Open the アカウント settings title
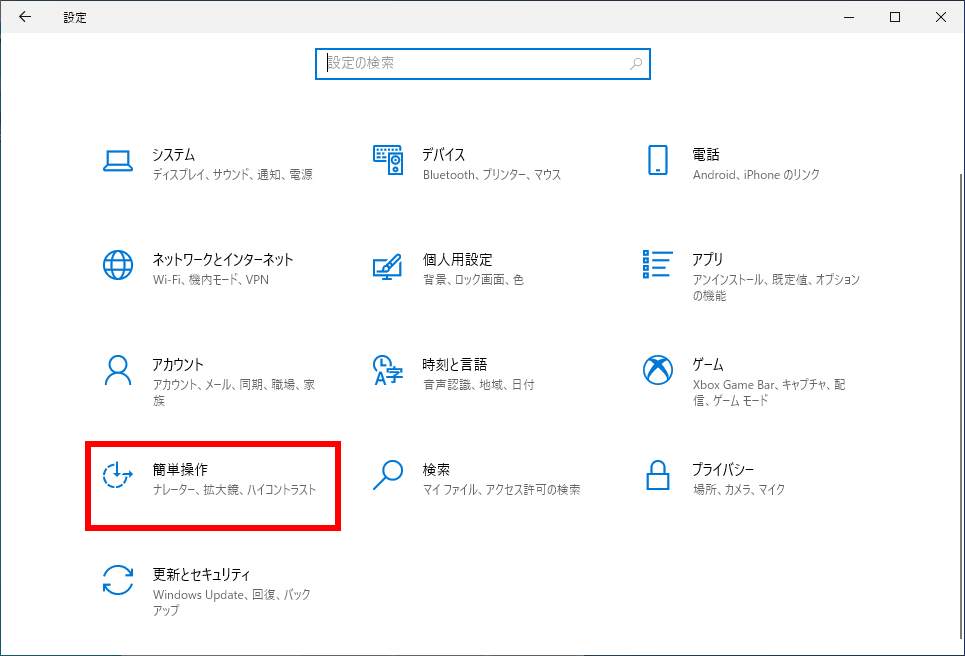 (178, 365)
